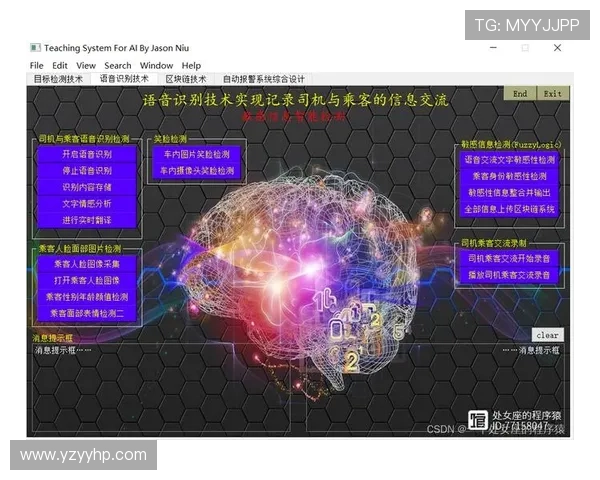Switch to the 区块链技术 tab

coord(185,78)
